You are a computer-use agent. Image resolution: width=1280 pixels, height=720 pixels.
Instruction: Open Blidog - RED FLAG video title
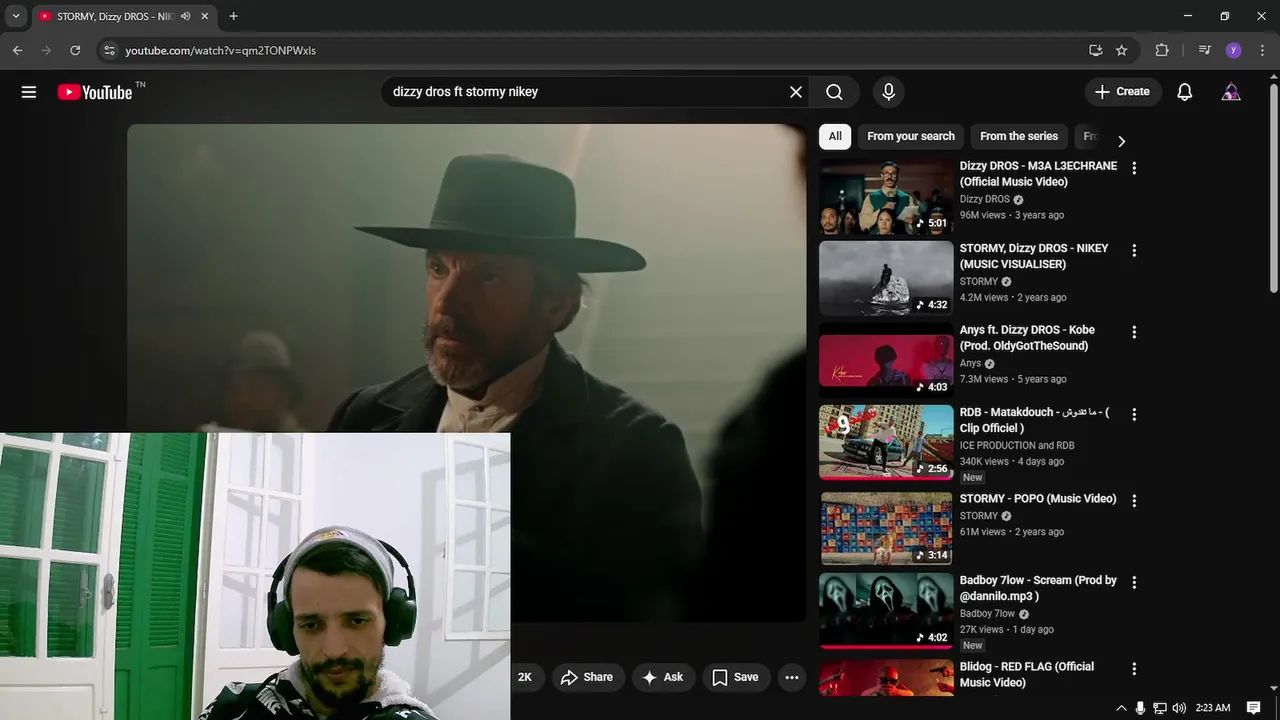[x=1027, y=674]
